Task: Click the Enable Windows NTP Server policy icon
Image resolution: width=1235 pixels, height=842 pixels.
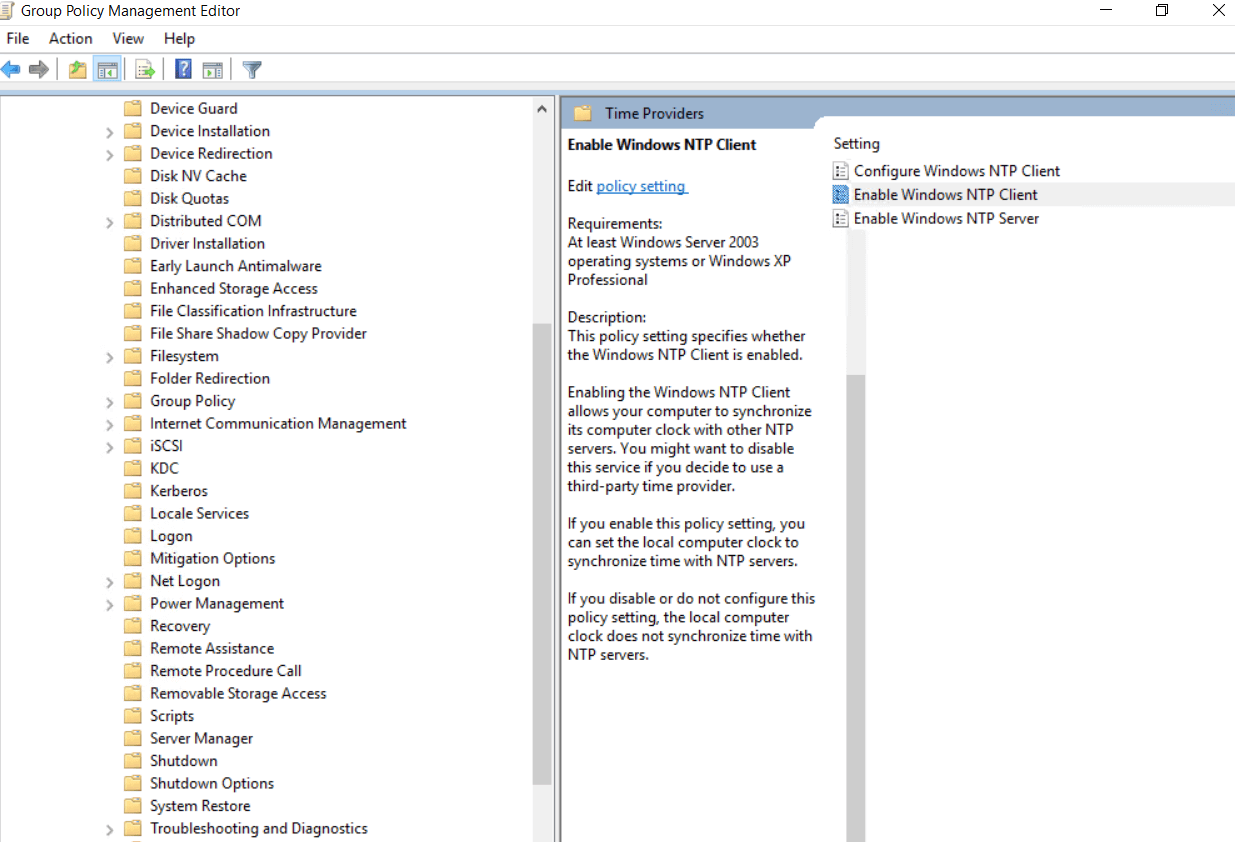Action: coord(841,218)
